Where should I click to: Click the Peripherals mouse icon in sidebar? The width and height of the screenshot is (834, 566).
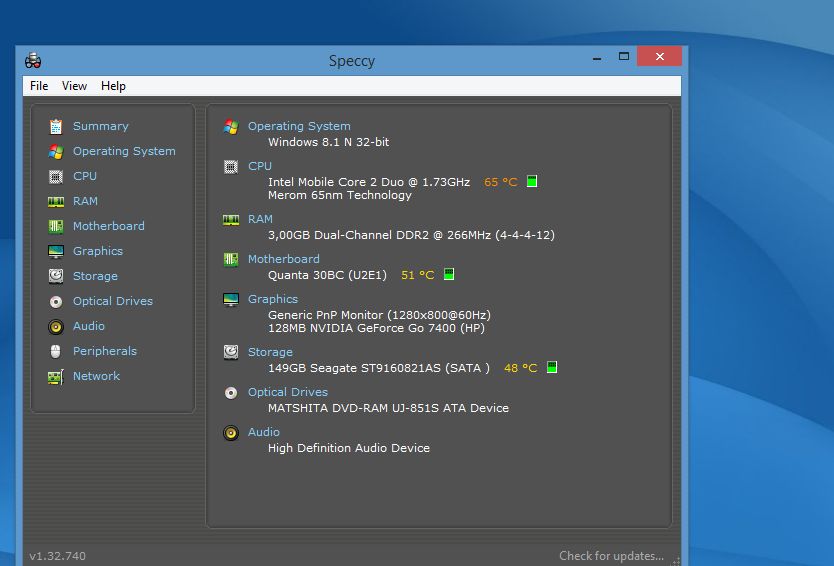(x=56, y=351)
